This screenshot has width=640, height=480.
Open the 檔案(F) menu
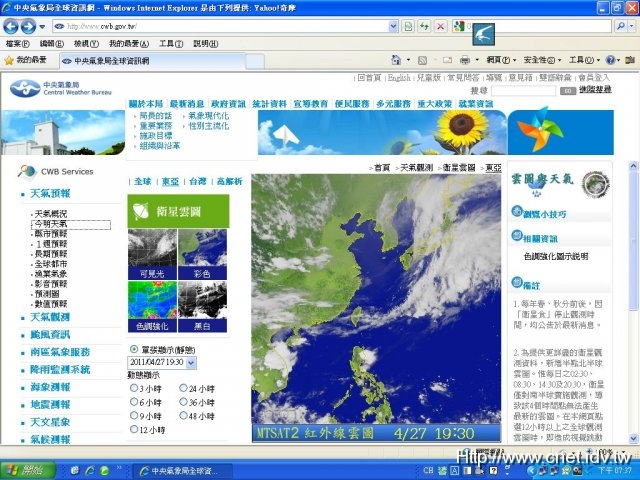[x=17, y=44]
